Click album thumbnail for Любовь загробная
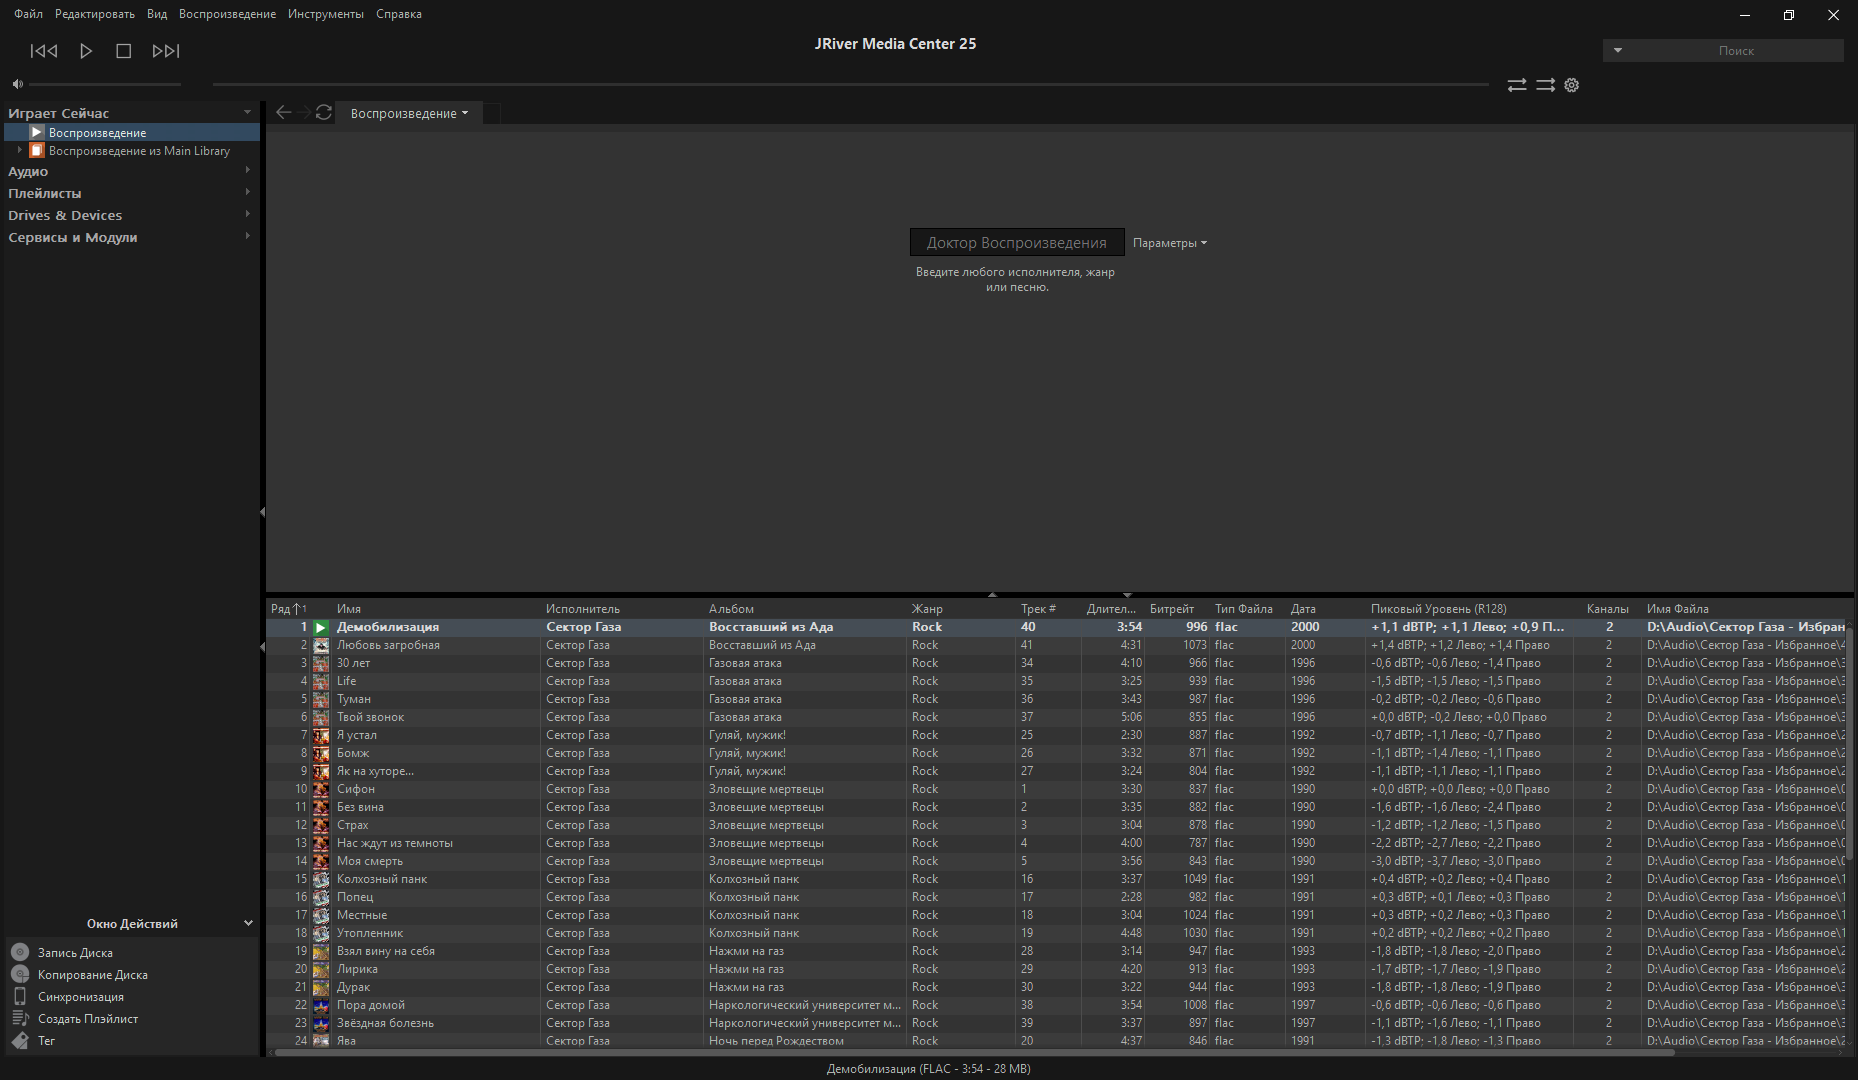This screenshot has width=1858, height=1080. click(x=321, y=645)
